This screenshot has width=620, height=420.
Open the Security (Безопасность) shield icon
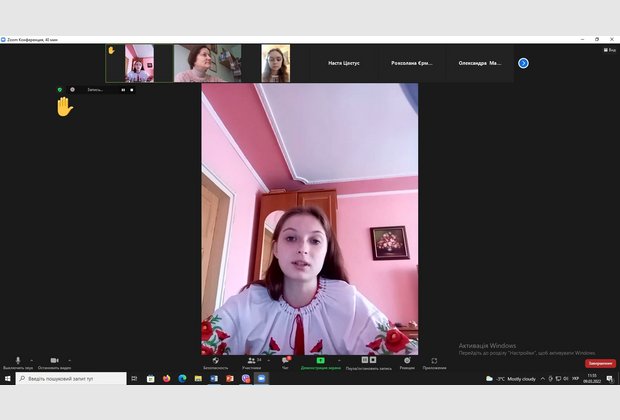(x=215, y=360)
